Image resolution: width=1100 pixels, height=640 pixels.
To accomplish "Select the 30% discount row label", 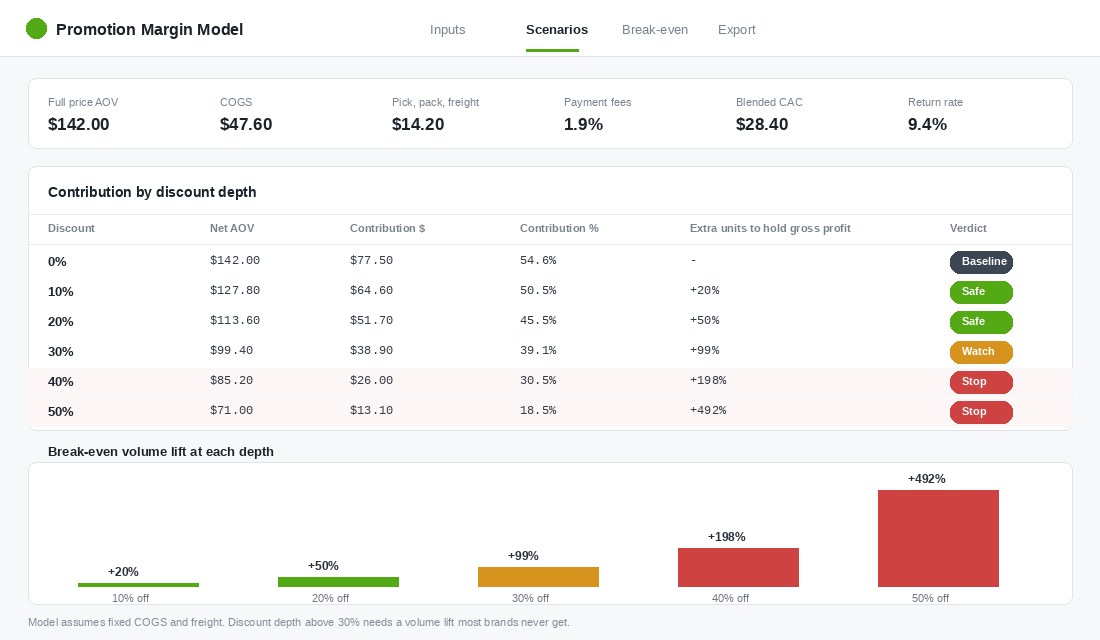I will [x=60, y=352].
